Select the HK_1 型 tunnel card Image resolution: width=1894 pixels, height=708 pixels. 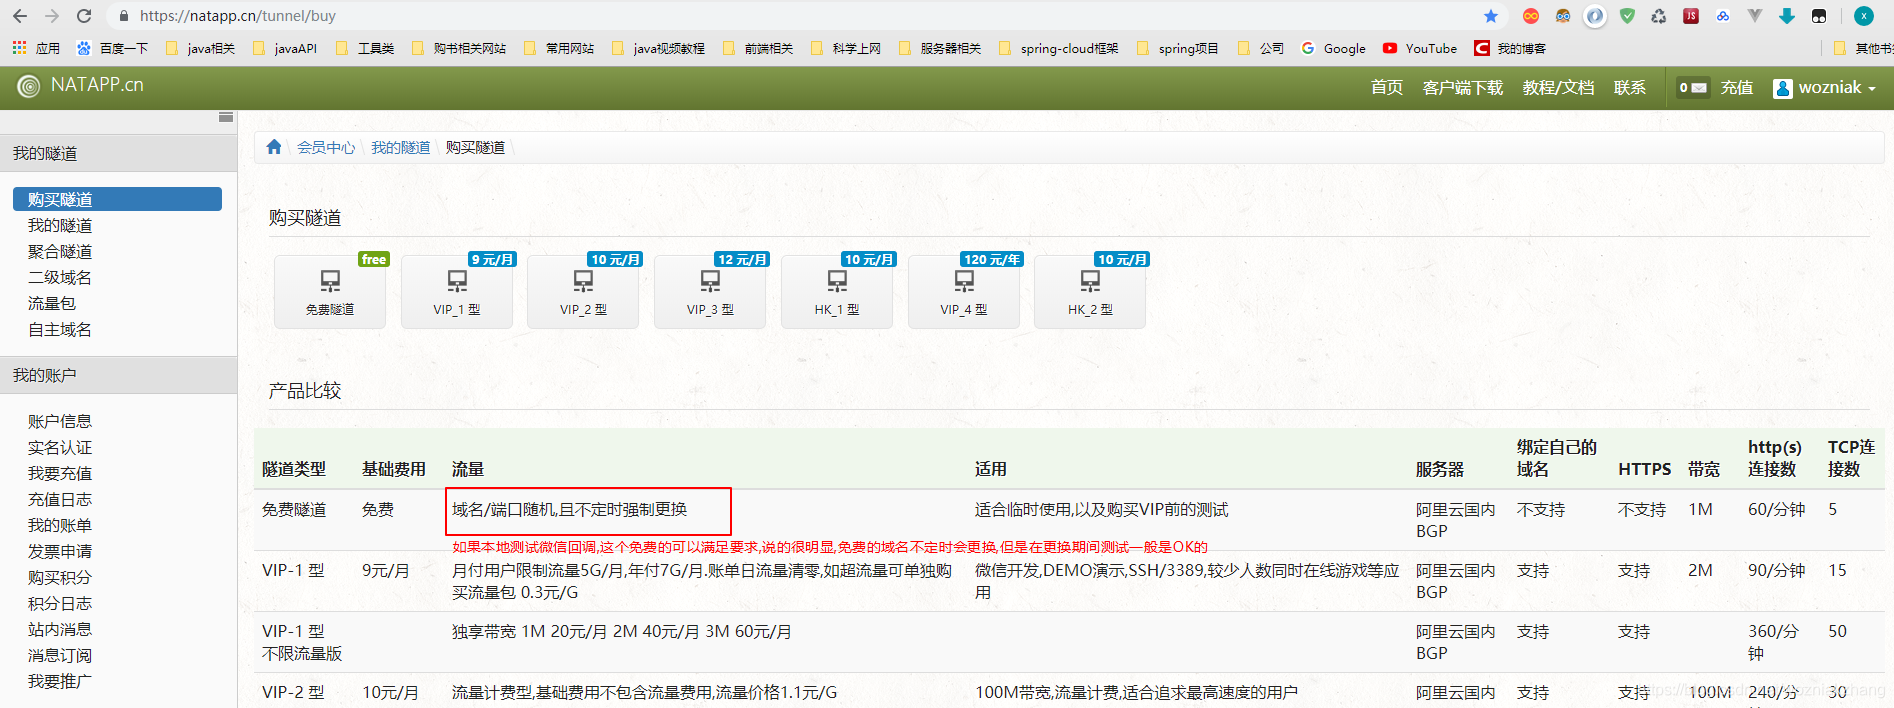[837, 291]
